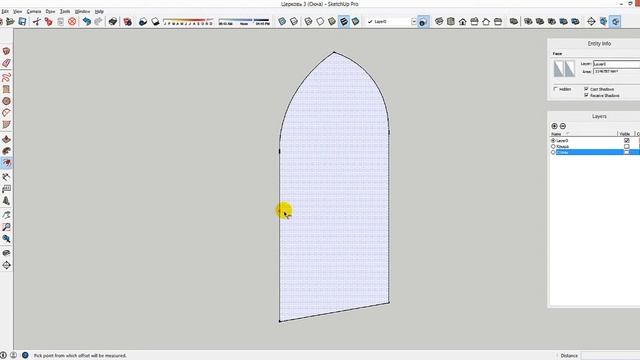Screen dimensions: 640x360
Task: Select the Tape Measure tool in left toolbar
Action: point(6,177)
